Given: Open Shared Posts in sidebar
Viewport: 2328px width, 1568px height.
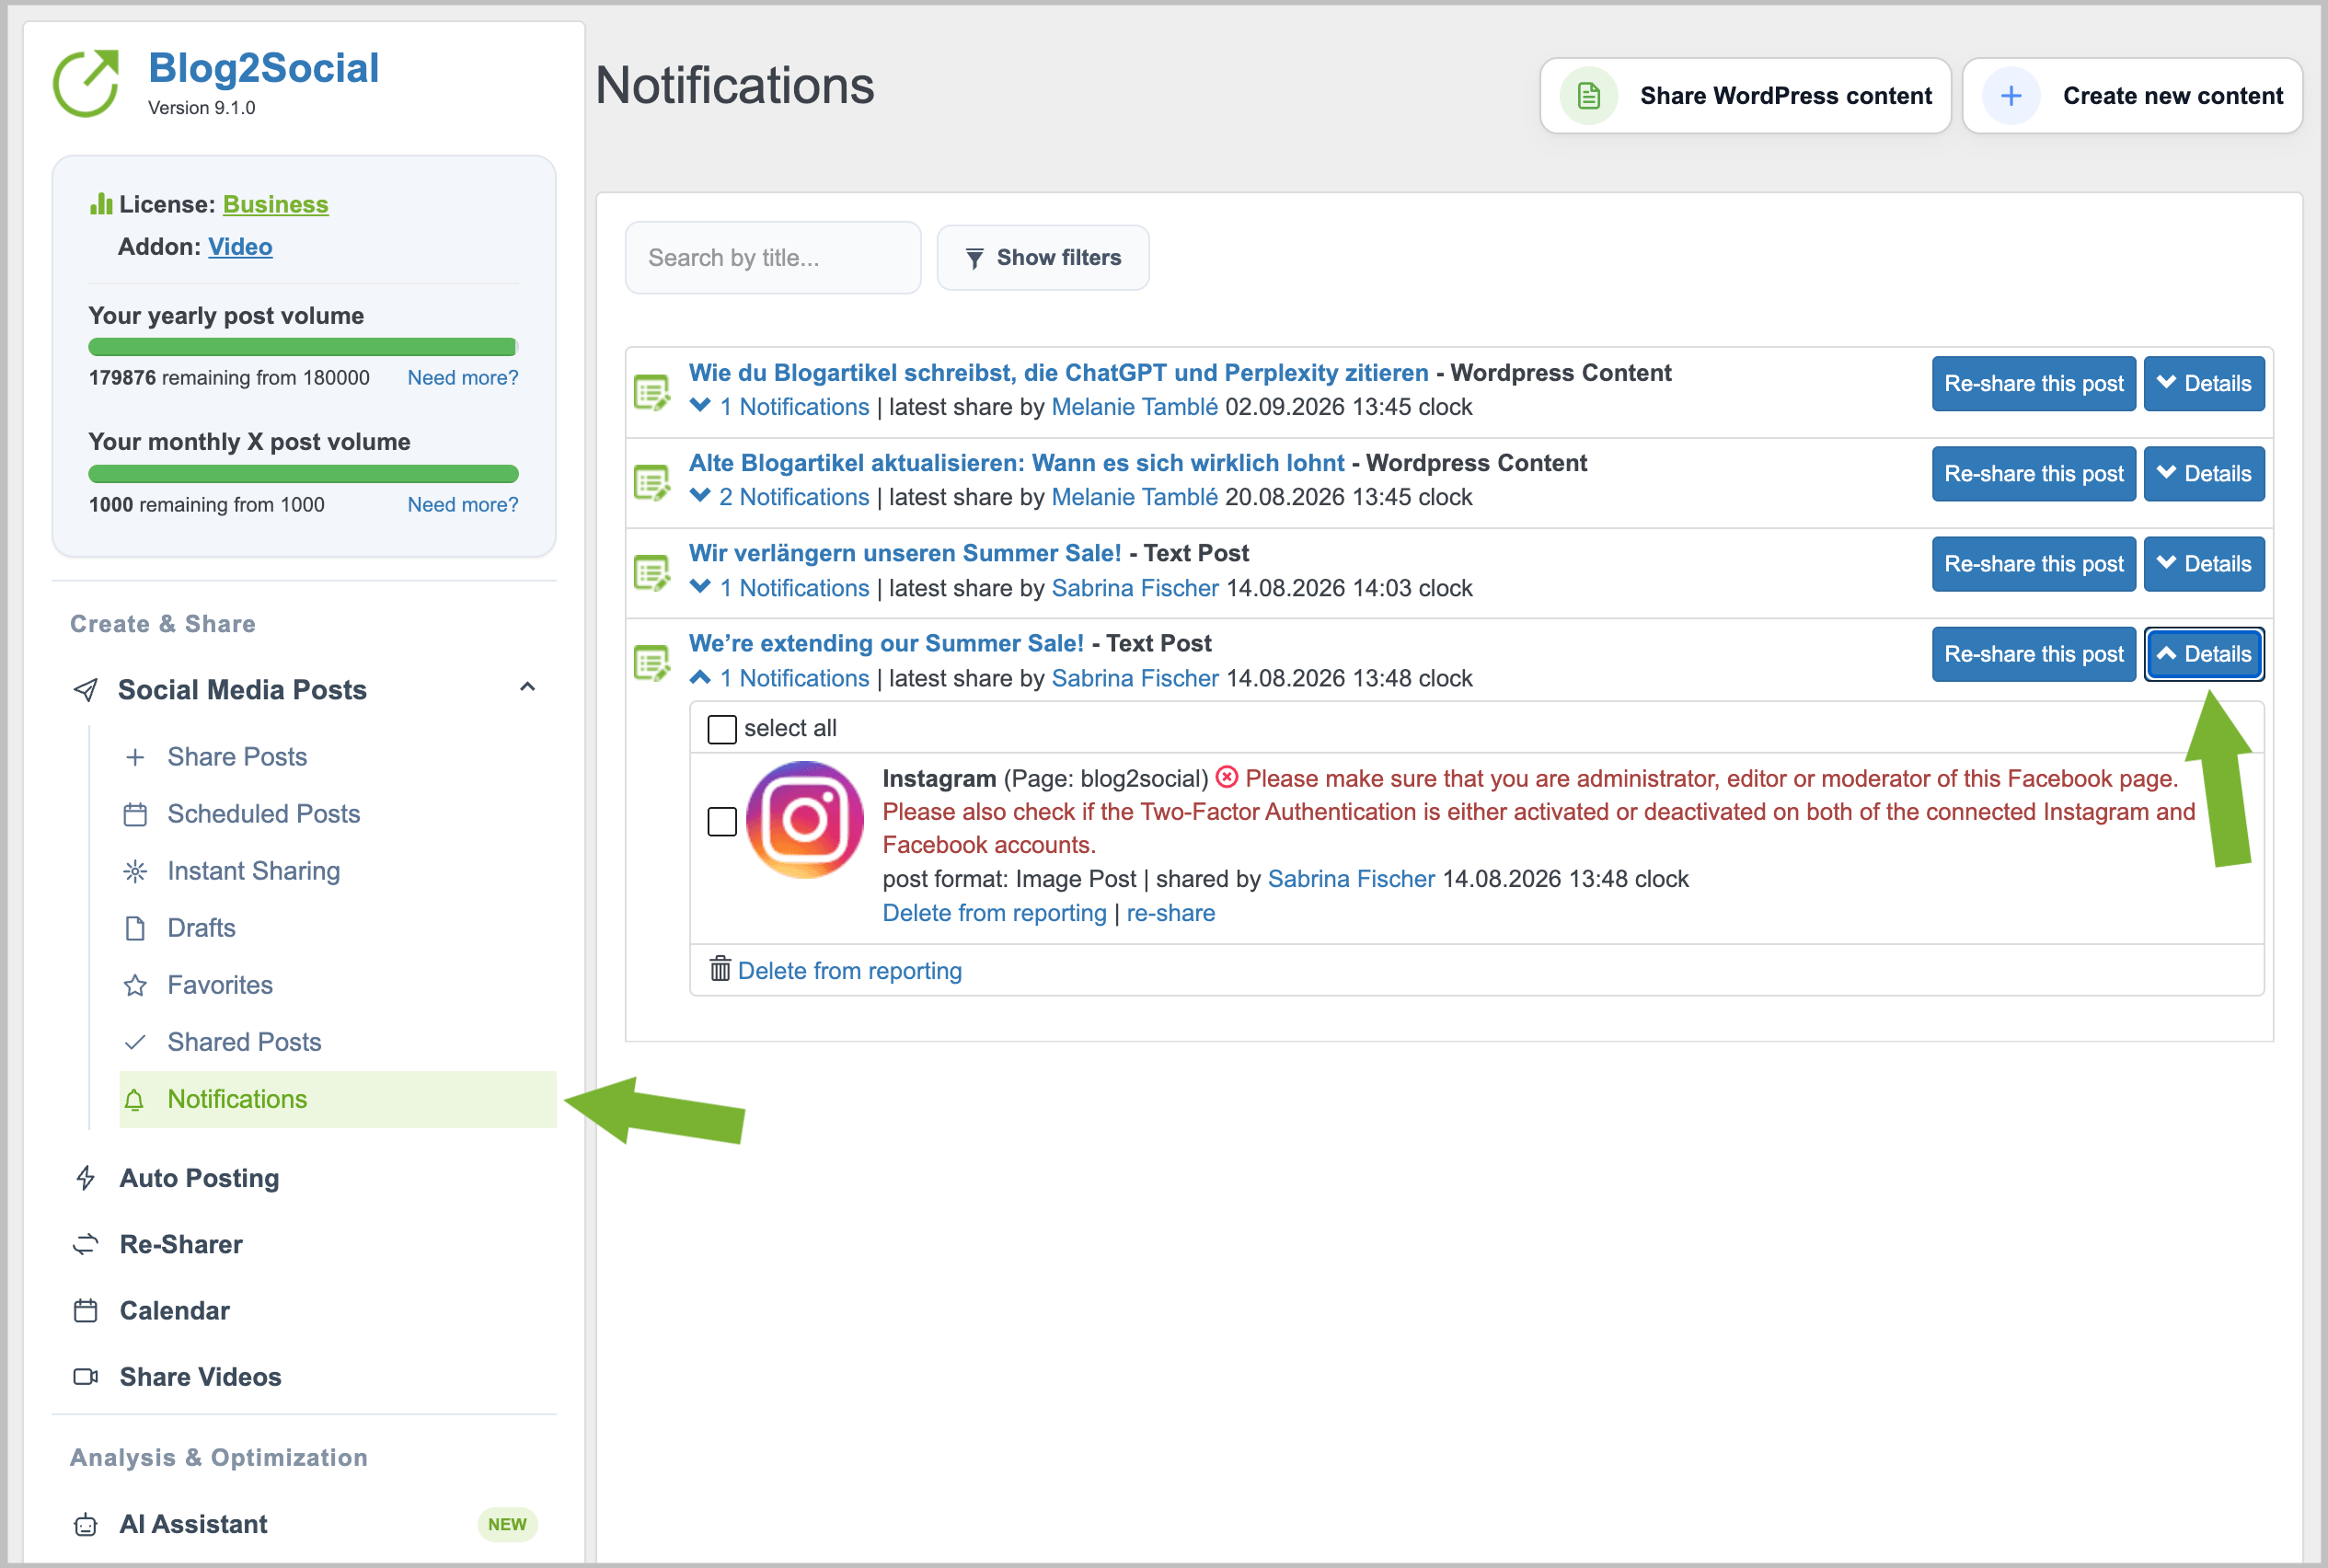Looking at the screenshot, I should point(244,1042).
